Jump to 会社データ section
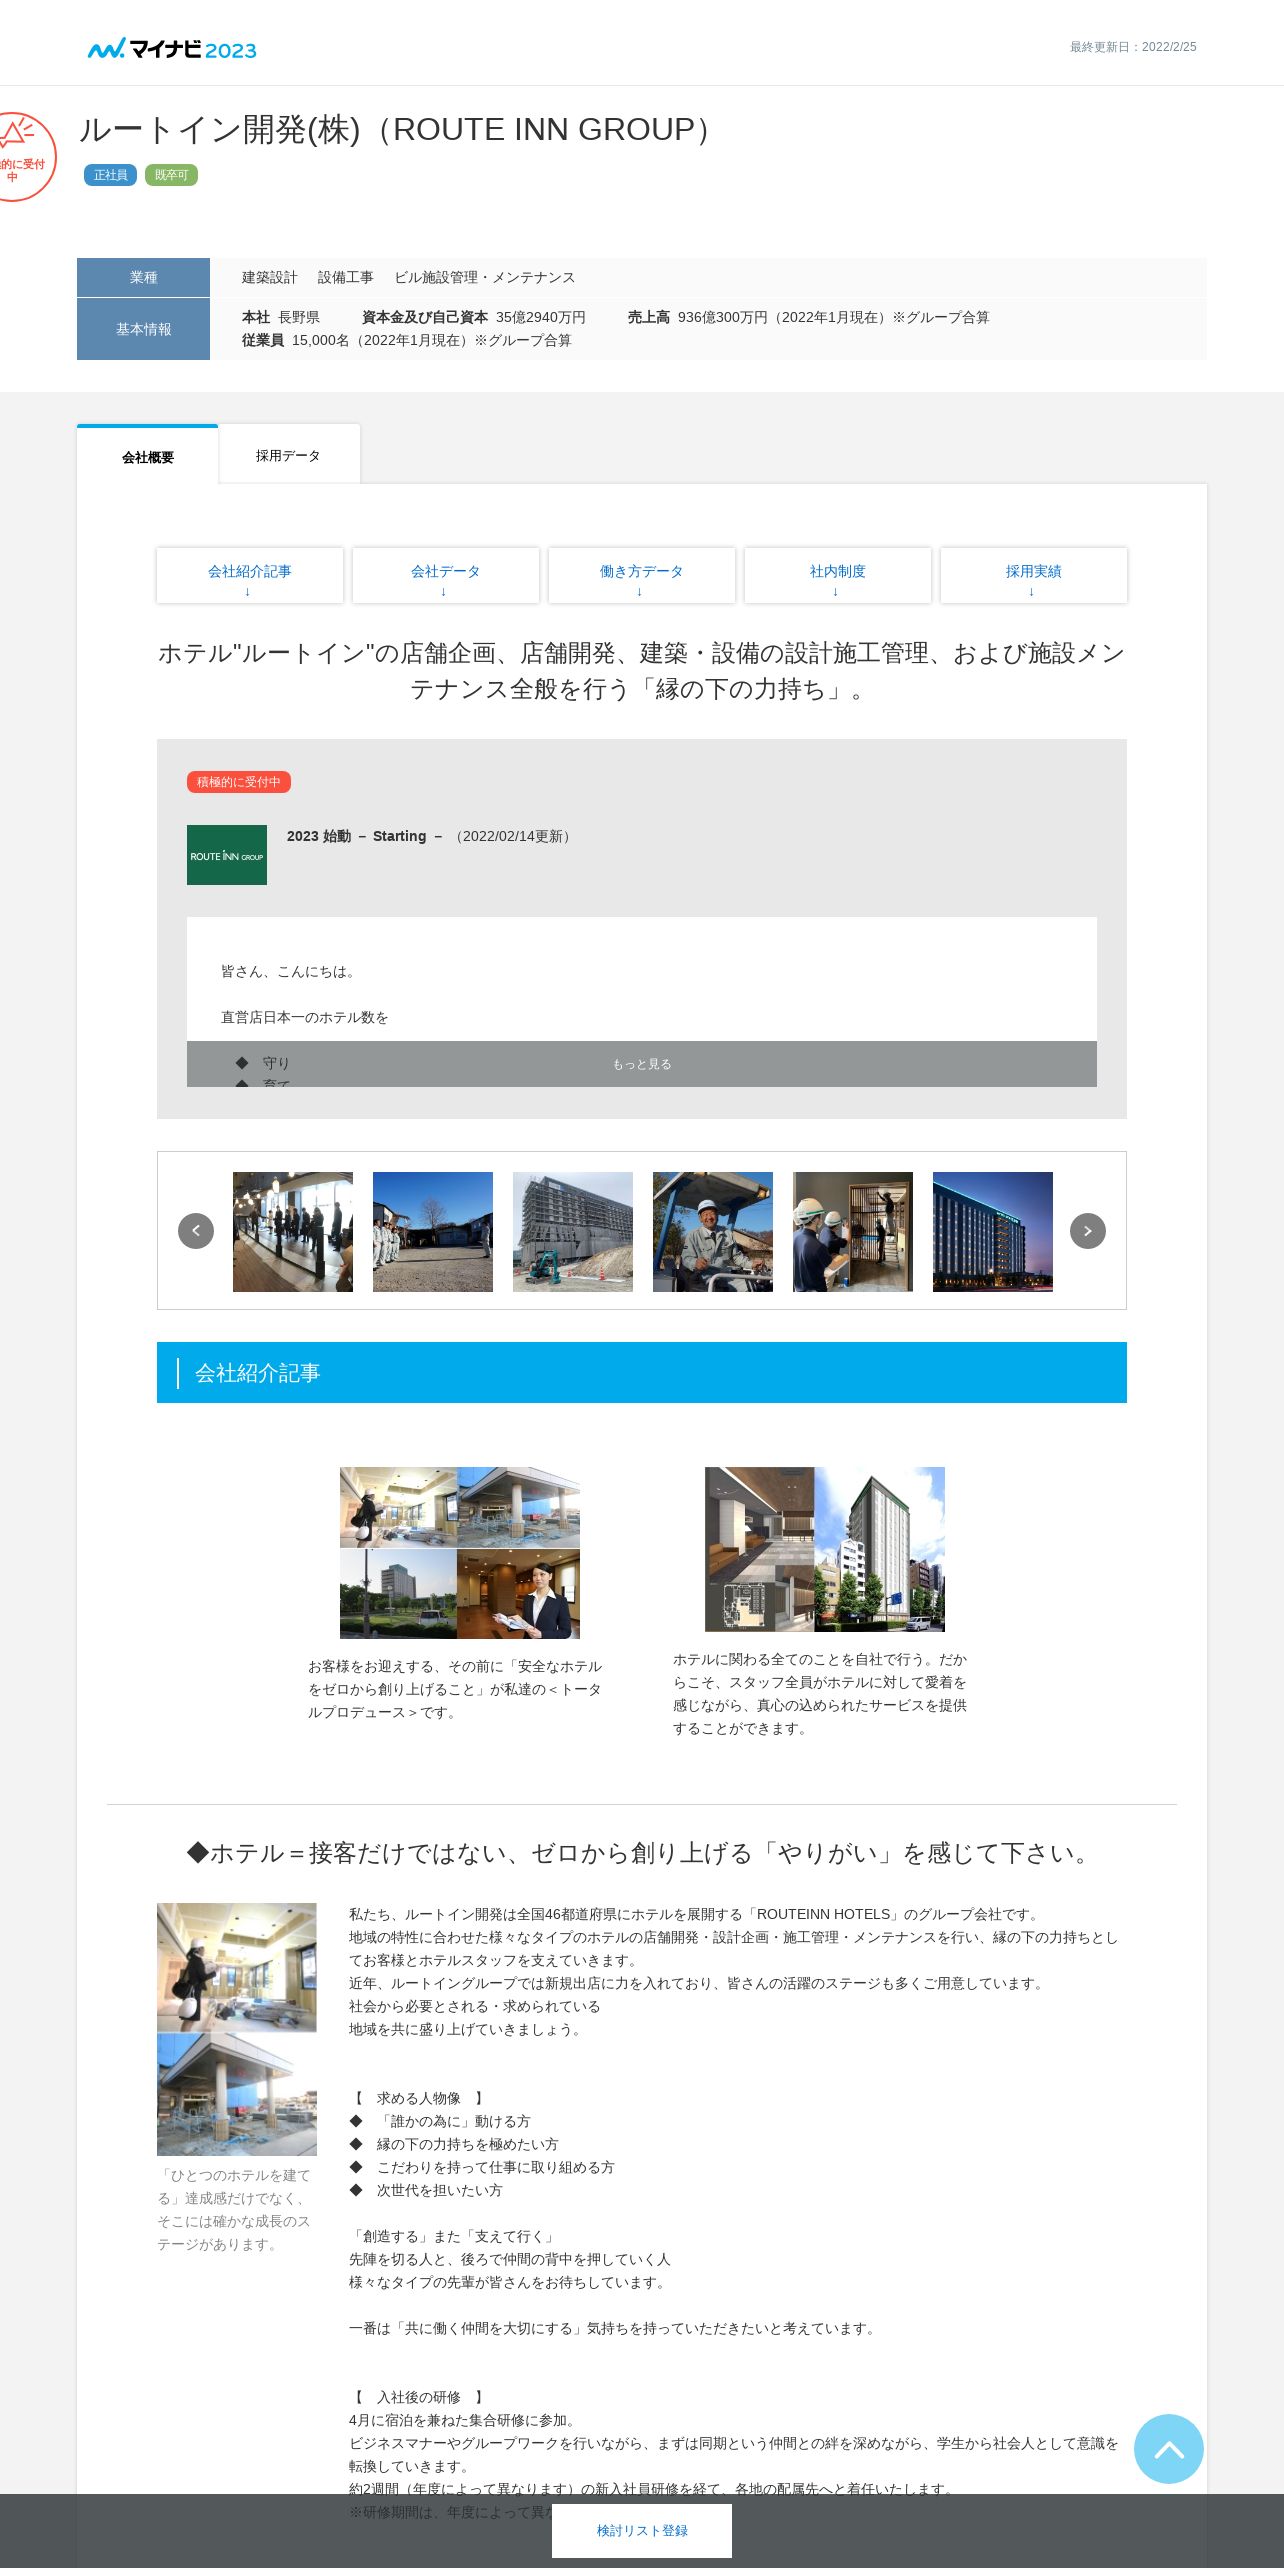 point(446,576)
